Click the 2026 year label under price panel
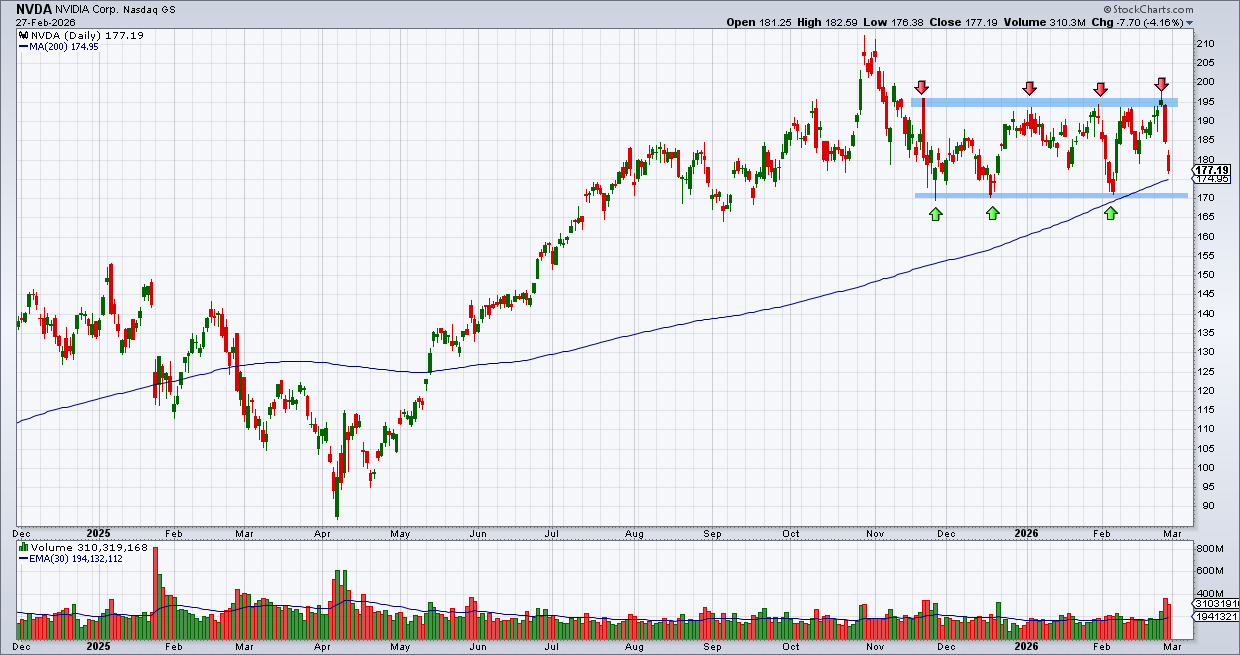The height and width of the screenshot is (655, 1240). (x=1028, y=534)
